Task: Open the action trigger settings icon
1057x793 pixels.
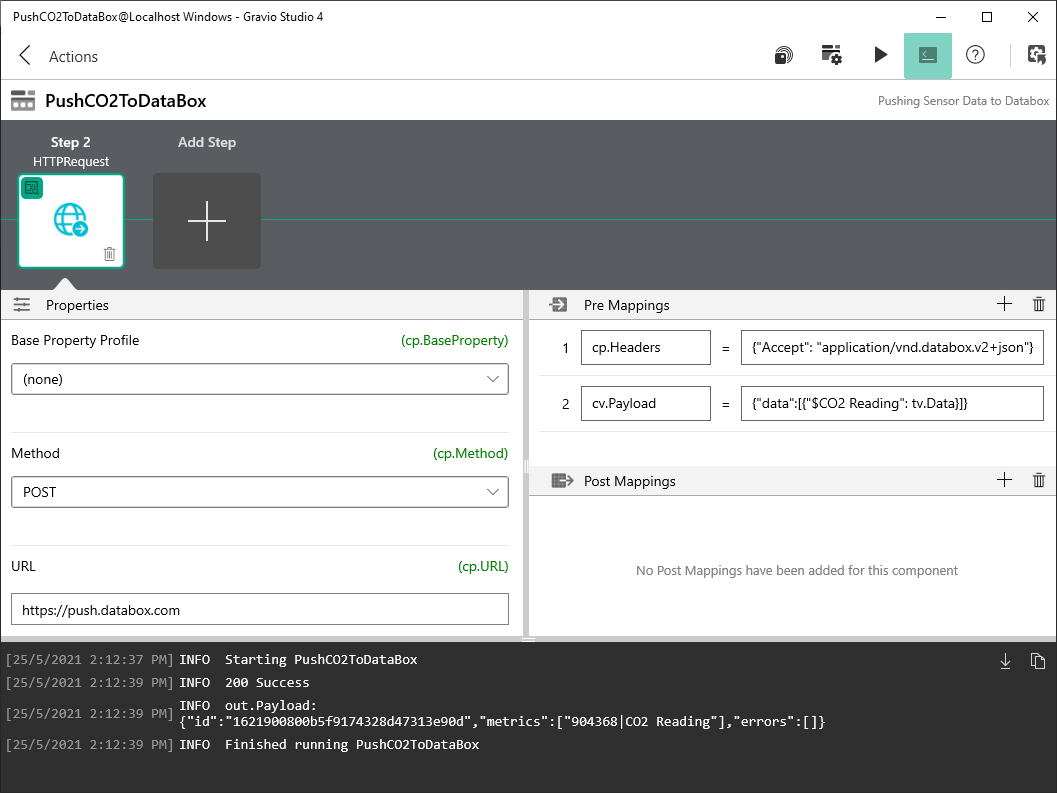Action: pos(831,55)
